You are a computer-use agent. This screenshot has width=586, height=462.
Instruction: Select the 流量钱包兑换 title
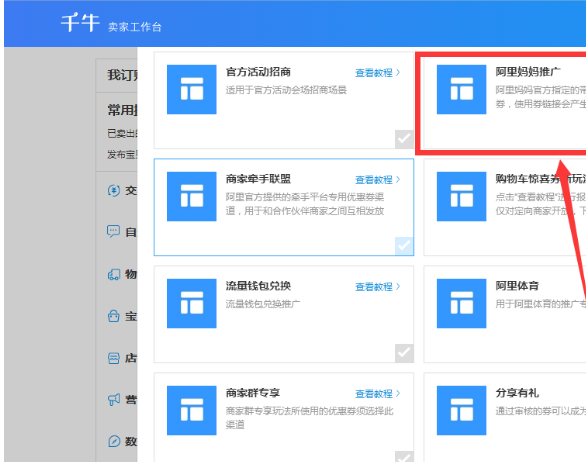pyautogui.click(x=258, y=286)
